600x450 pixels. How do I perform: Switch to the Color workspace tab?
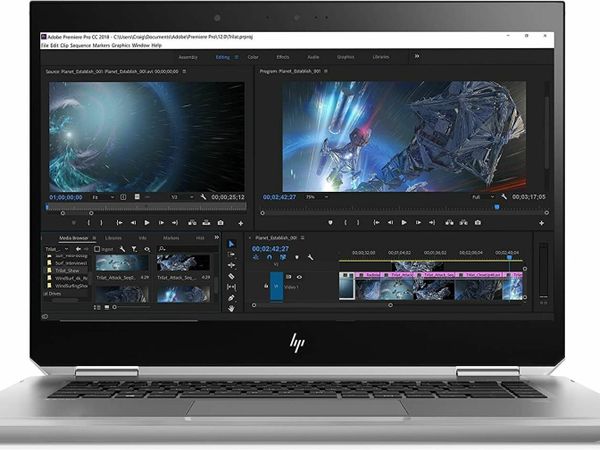[x=253, y=57]
